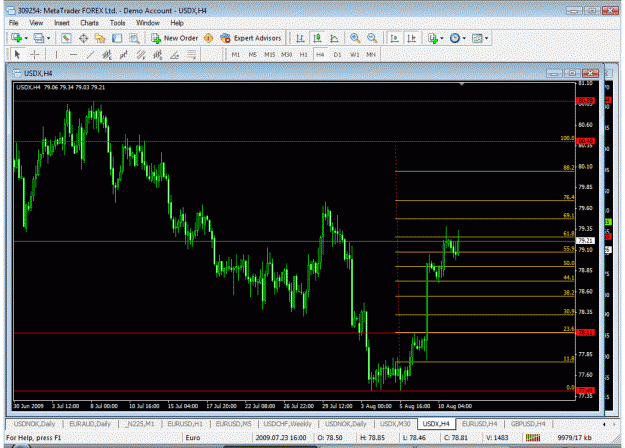Open the View menu
The image size is (625, 448).
pos(36,23)
